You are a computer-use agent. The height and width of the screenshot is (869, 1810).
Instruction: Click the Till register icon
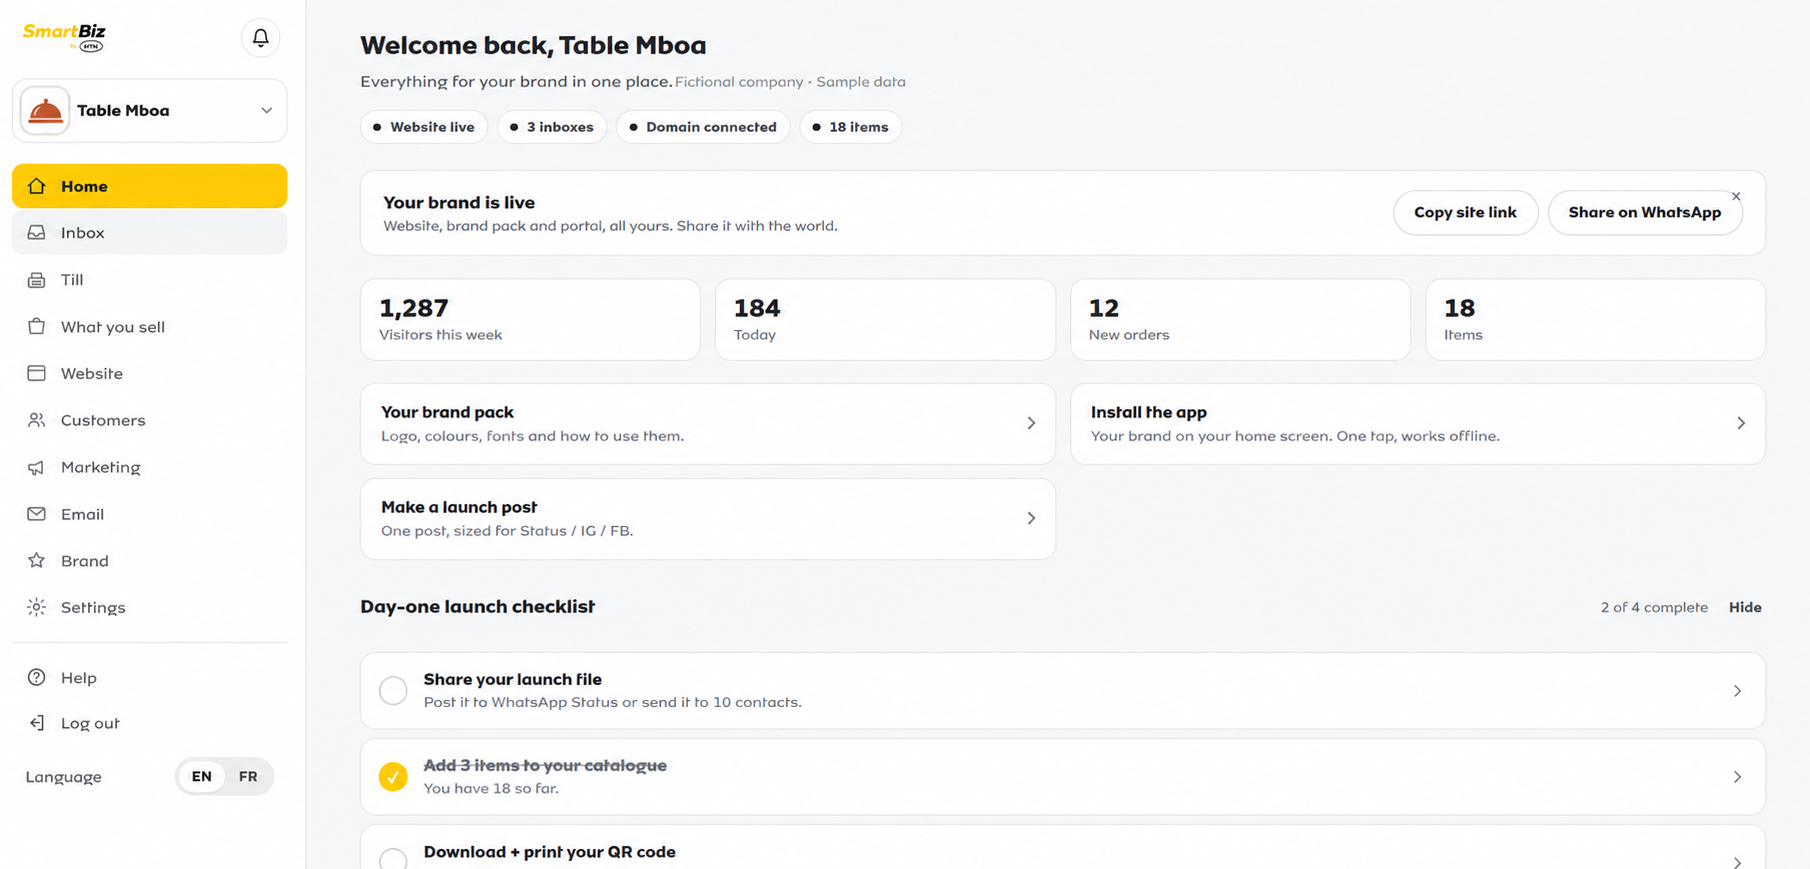click(x=37, y=280)
